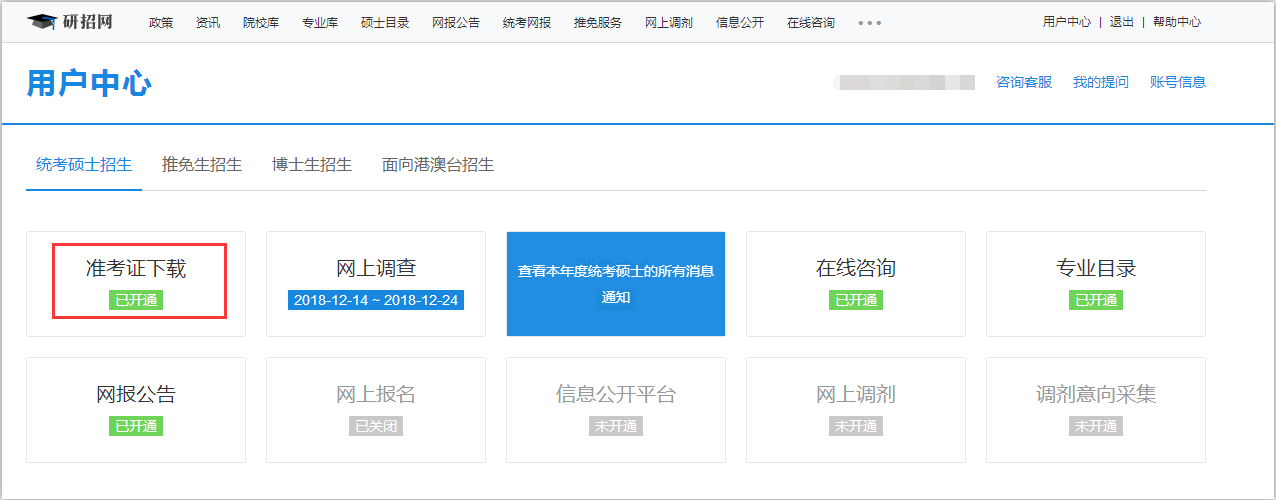Click the 2018-12-14 ~ 2018-12-24 date badge
This screenshot has width=1276, height=500.
click(x=376, y=300)
